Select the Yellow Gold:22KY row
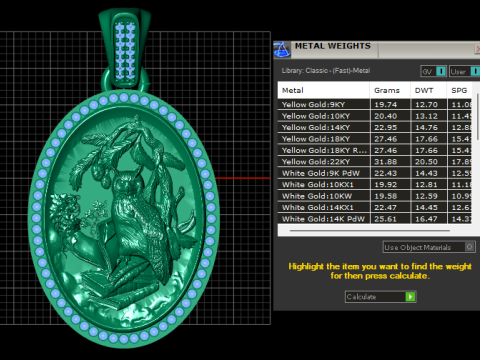The image size is (480, 360). point(375,162)
